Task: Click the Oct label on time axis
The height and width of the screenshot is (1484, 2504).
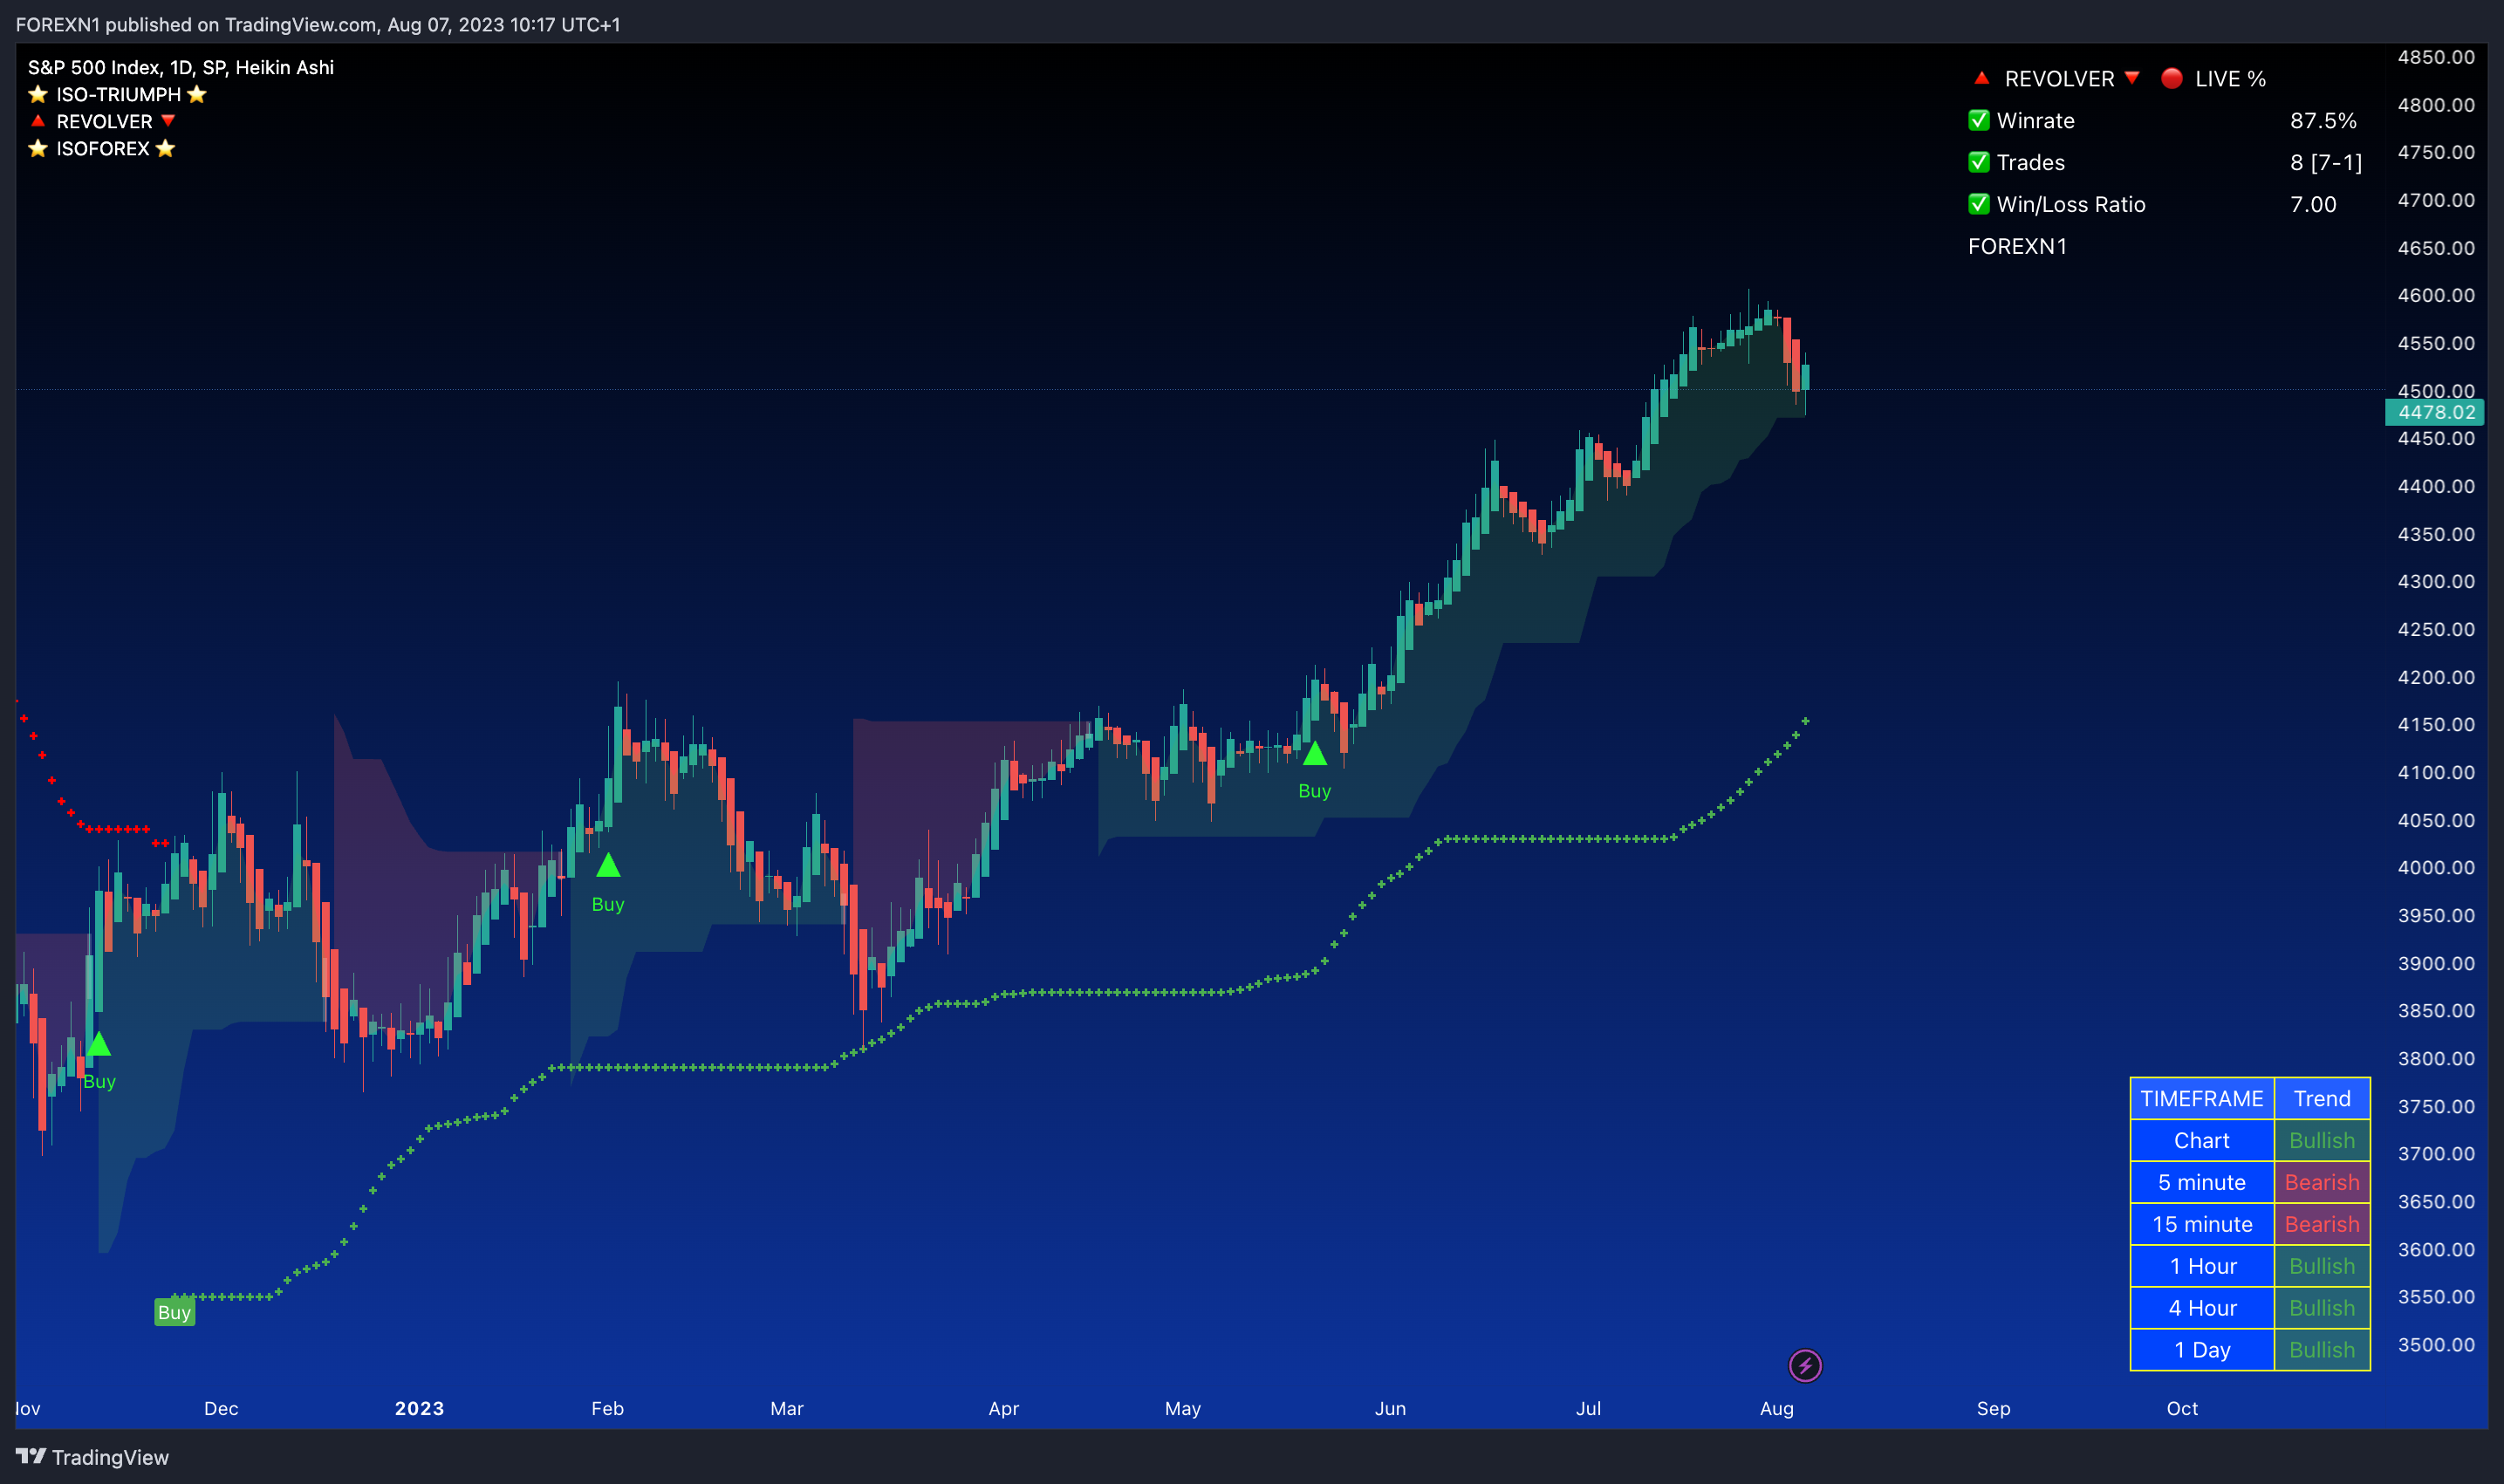Action: click(2182, 1408)
